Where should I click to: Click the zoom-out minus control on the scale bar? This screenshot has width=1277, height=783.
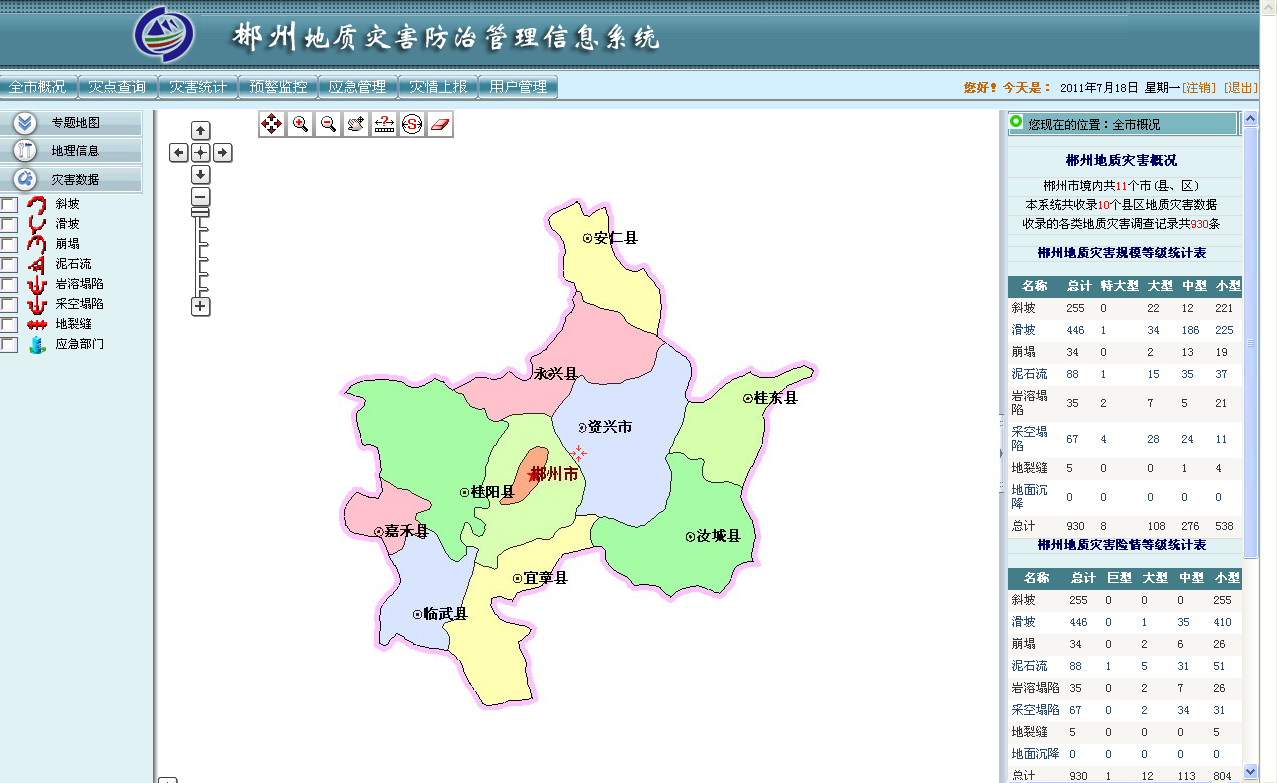pos(200,196)
